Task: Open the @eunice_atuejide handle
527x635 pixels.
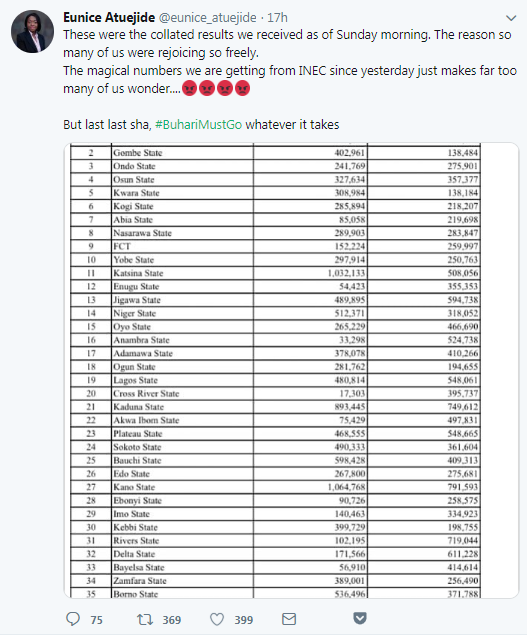Action: click(x=207, y=18)
